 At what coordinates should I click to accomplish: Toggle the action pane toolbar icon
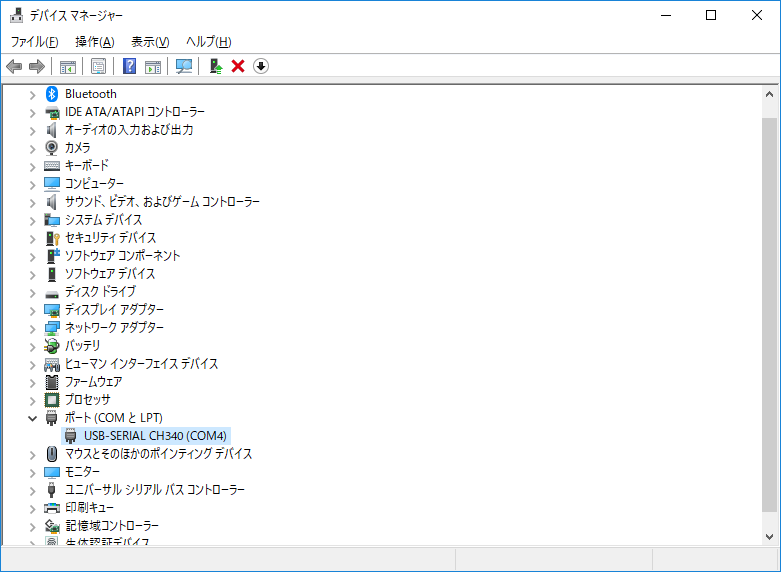pyautogui.click(x=153, y=66)
